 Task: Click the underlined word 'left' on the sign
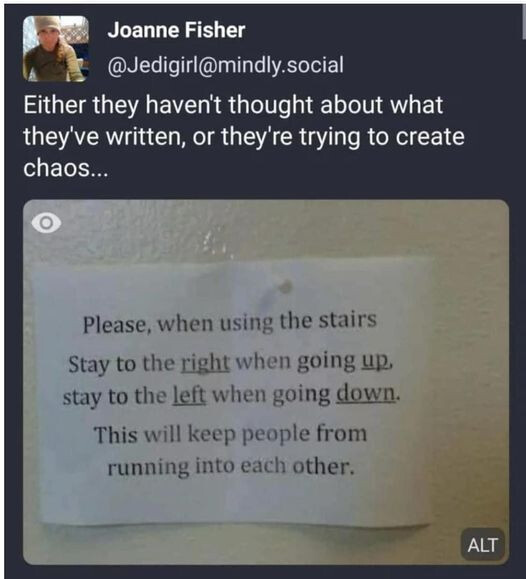coord(189,395)
